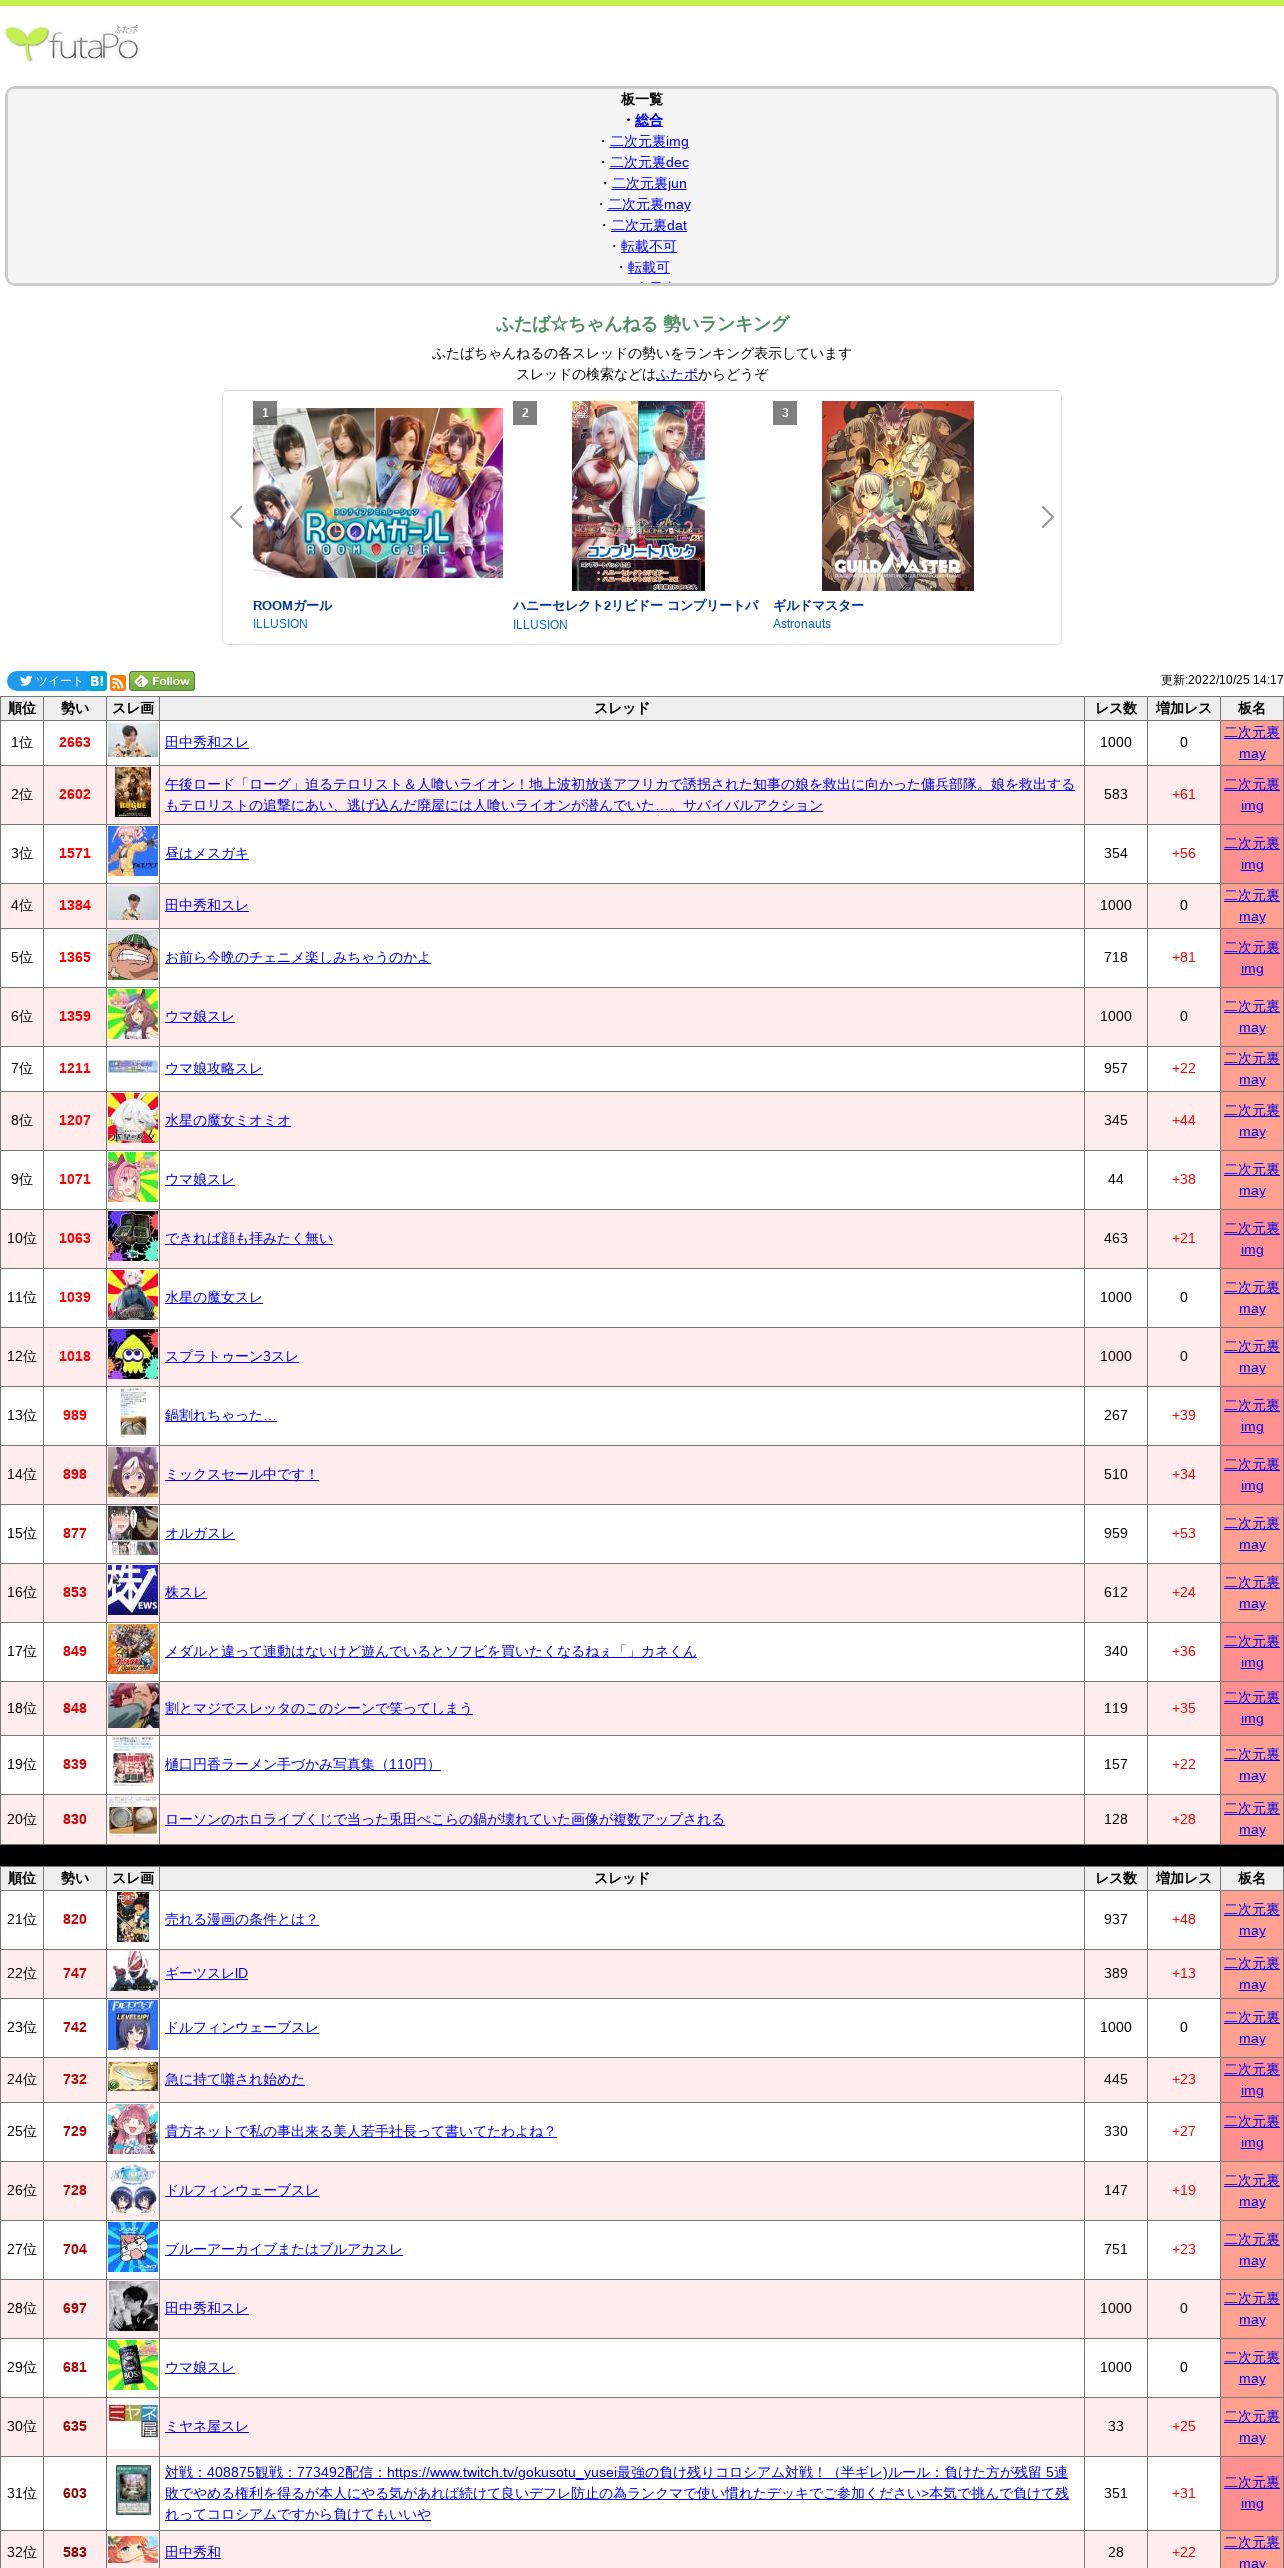The width and height of the screenshot is (1284, 2568).
Task: Click 二次元裏 may board link in rank 1 row
Action: 1252,743
